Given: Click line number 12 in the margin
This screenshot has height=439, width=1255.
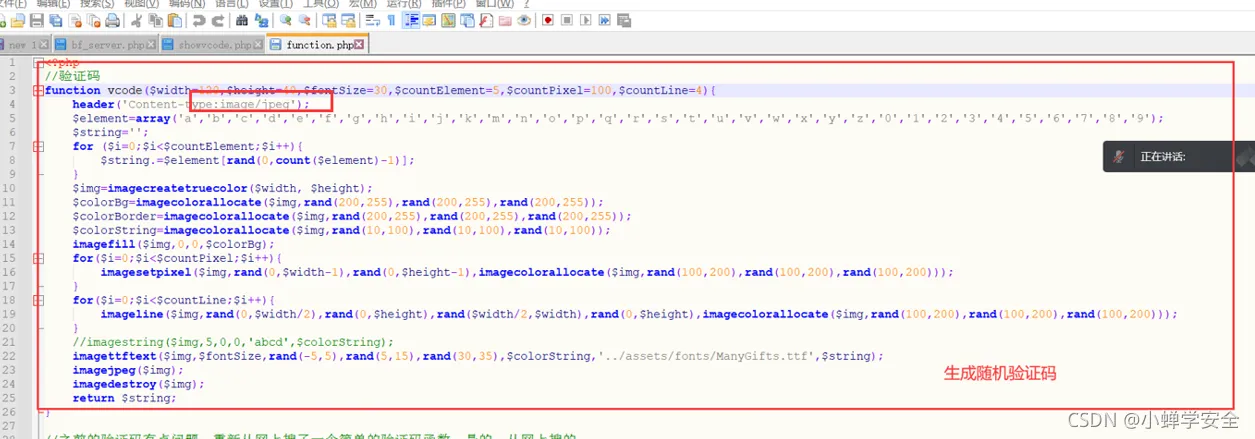Looking at the screenshot, I should pos(10,216).
